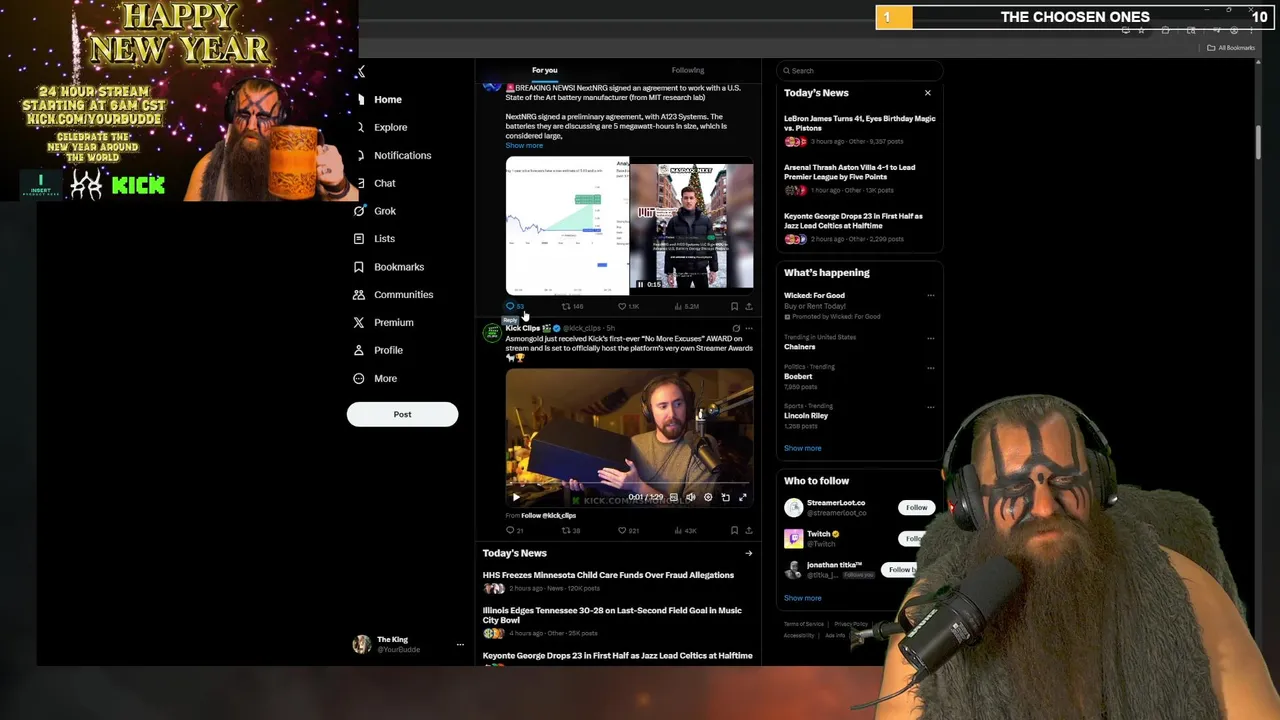Viewport: 1280px width, 720px height.
Task: Open Kick Clips post options menu
Action: (x=749, y=328)
